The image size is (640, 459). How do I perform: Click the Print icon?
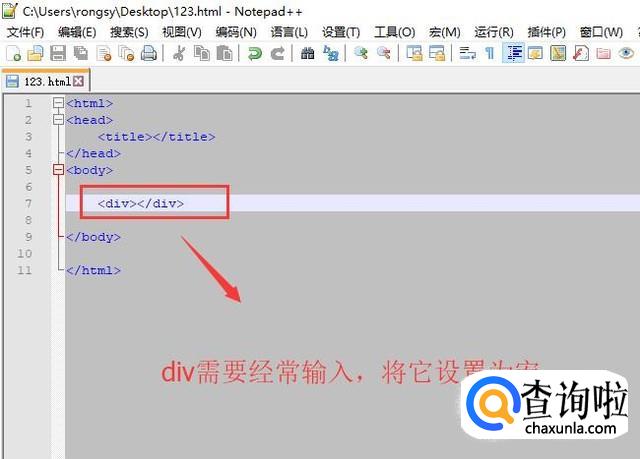149,53
